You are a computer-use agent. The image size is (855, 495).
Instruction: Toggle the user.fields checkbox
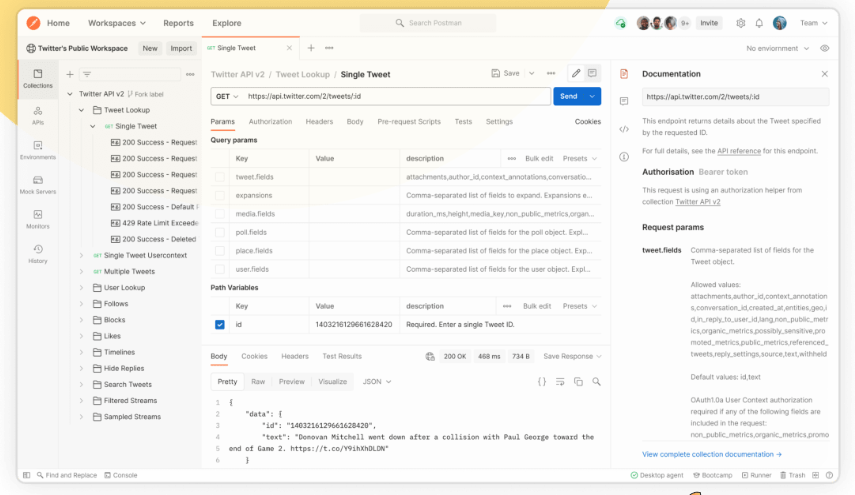(220, 269)
